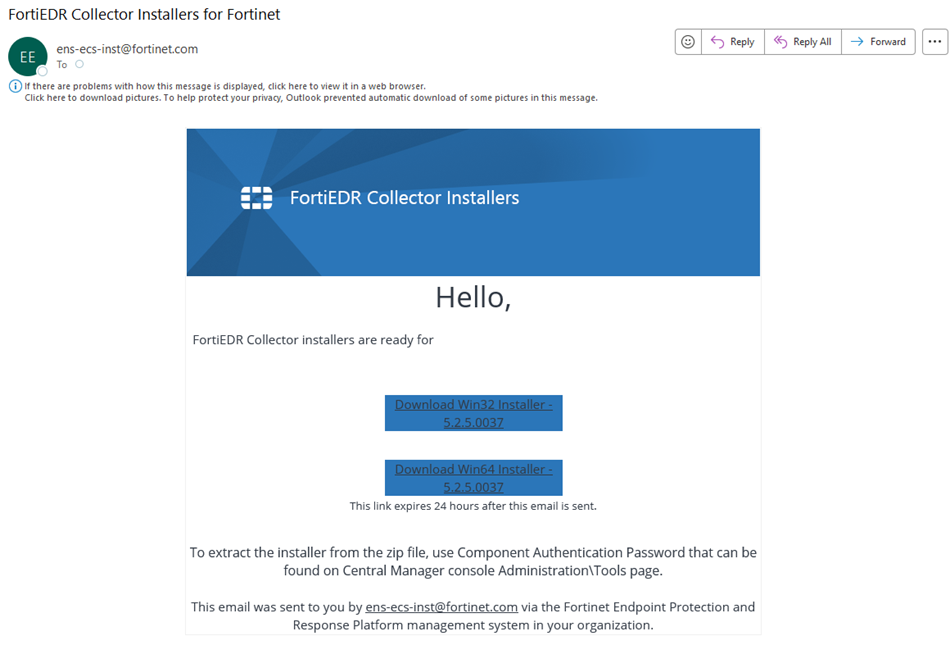Download the Win64 Installer 5.2.5.0037

pos(473,478)
